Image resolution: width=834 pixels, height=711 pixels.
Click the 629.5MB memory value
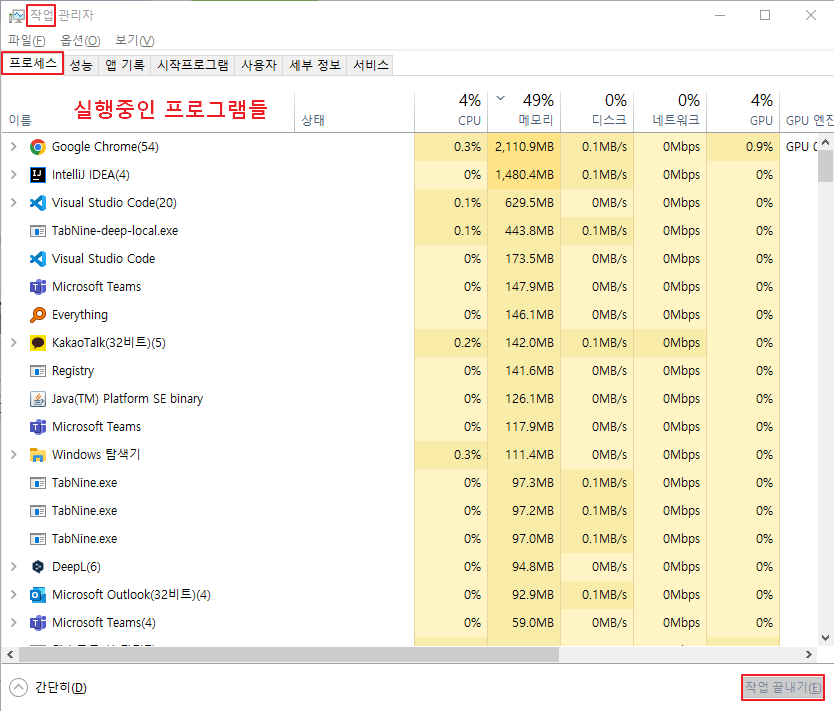tap(529, 203)
